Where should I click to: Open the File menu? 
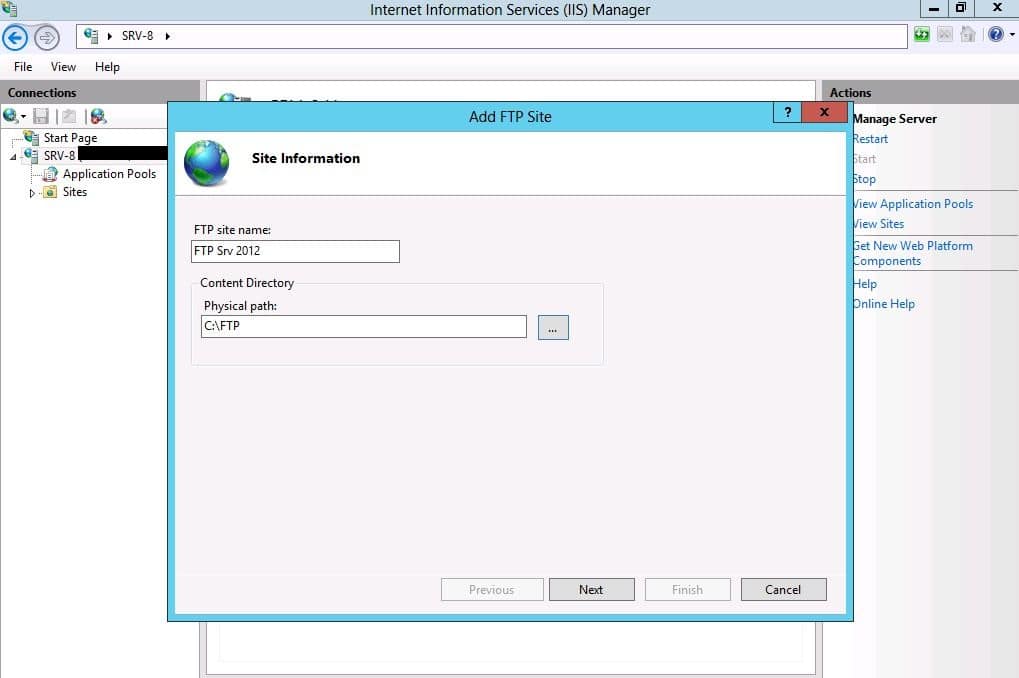point(23,67)
